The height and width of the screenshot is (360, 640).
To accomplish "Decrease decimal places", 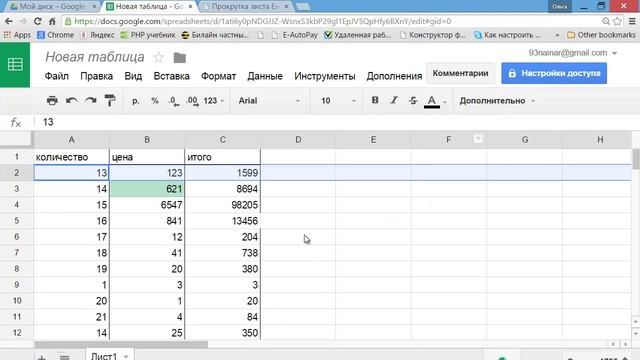I will pyautogui.click(x=174, y=101).
